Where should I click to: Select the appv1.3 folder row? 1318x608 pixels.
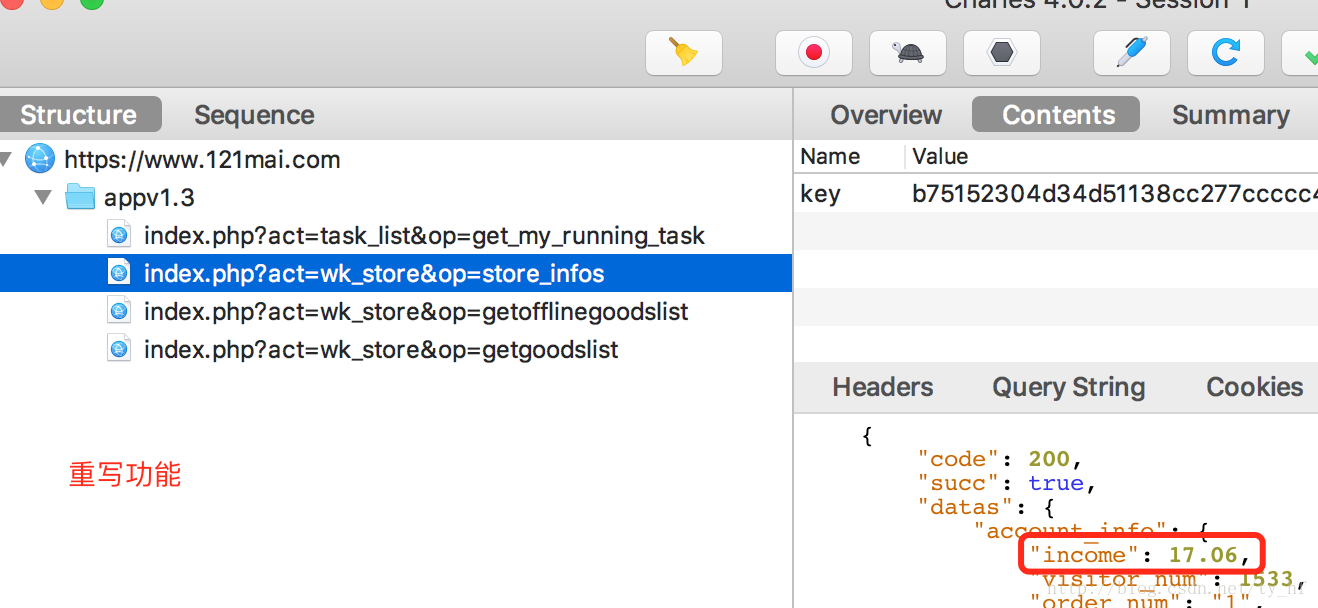396,197
